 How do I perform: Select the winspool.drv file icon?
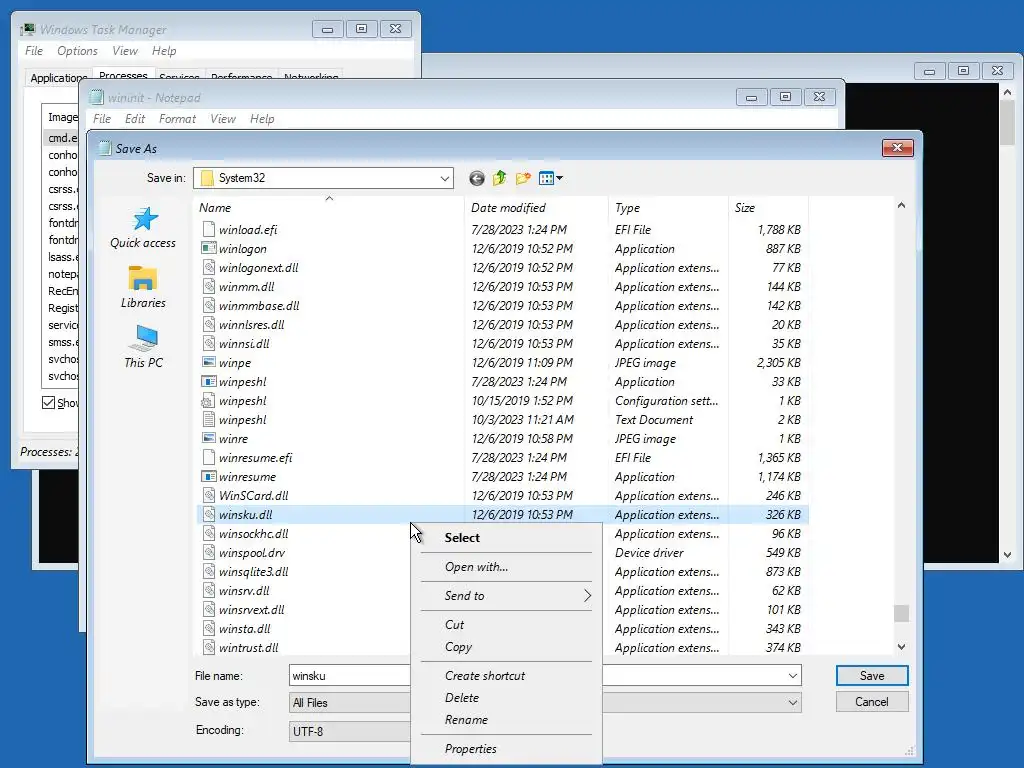click(208, 552)
